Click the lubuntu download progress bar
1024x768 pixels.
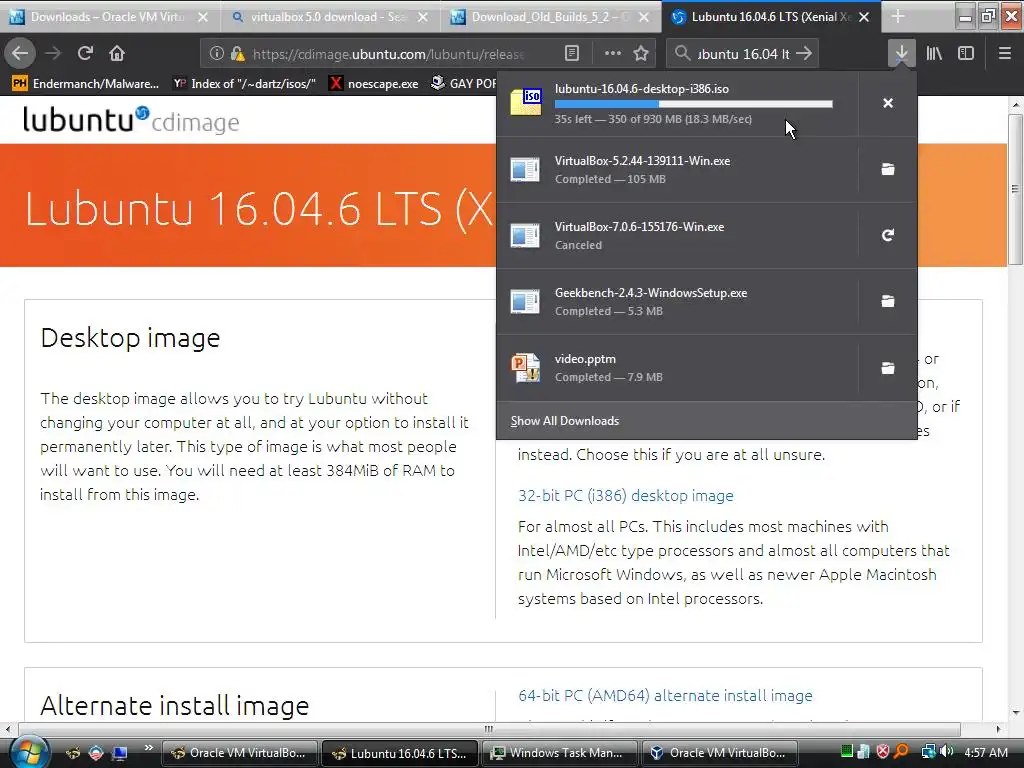point(694,104)
